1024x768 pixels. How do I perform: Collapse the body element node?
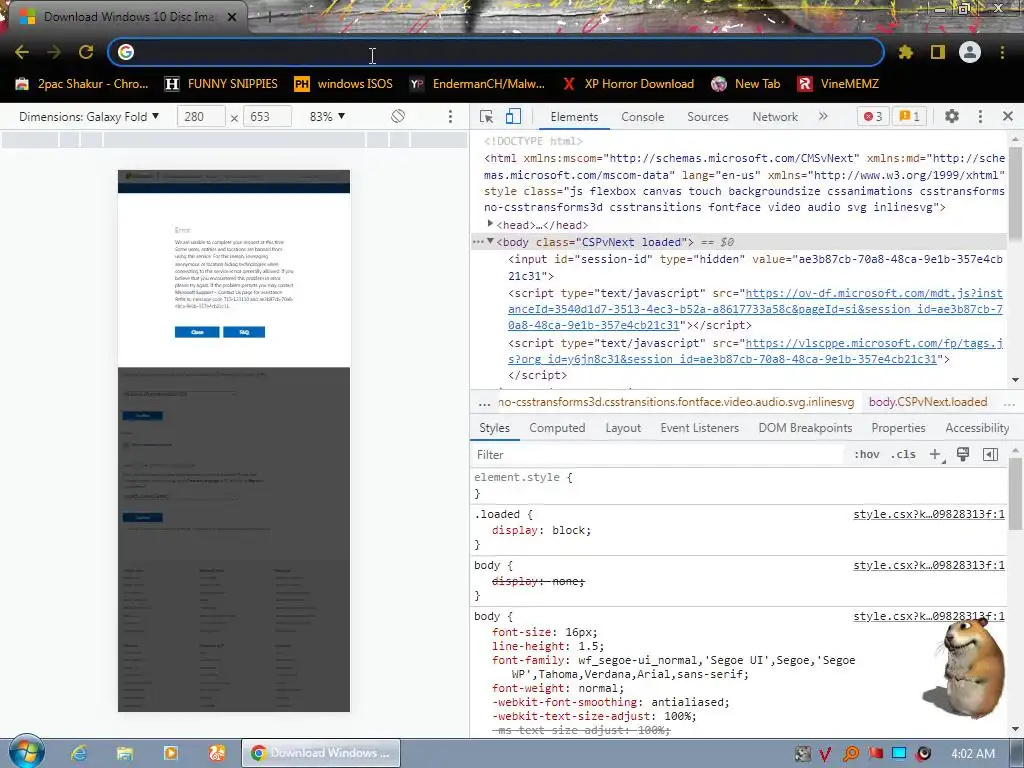tap(490, 242)
